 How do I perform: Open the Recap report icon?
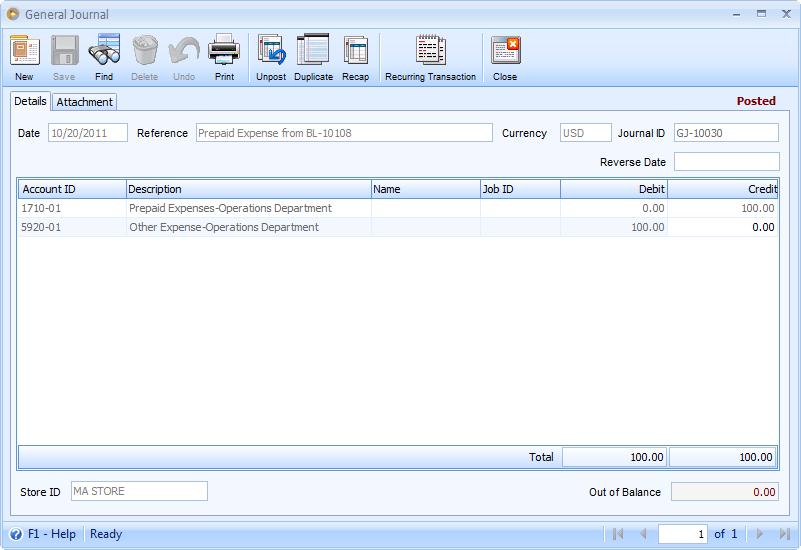[356, 51]
